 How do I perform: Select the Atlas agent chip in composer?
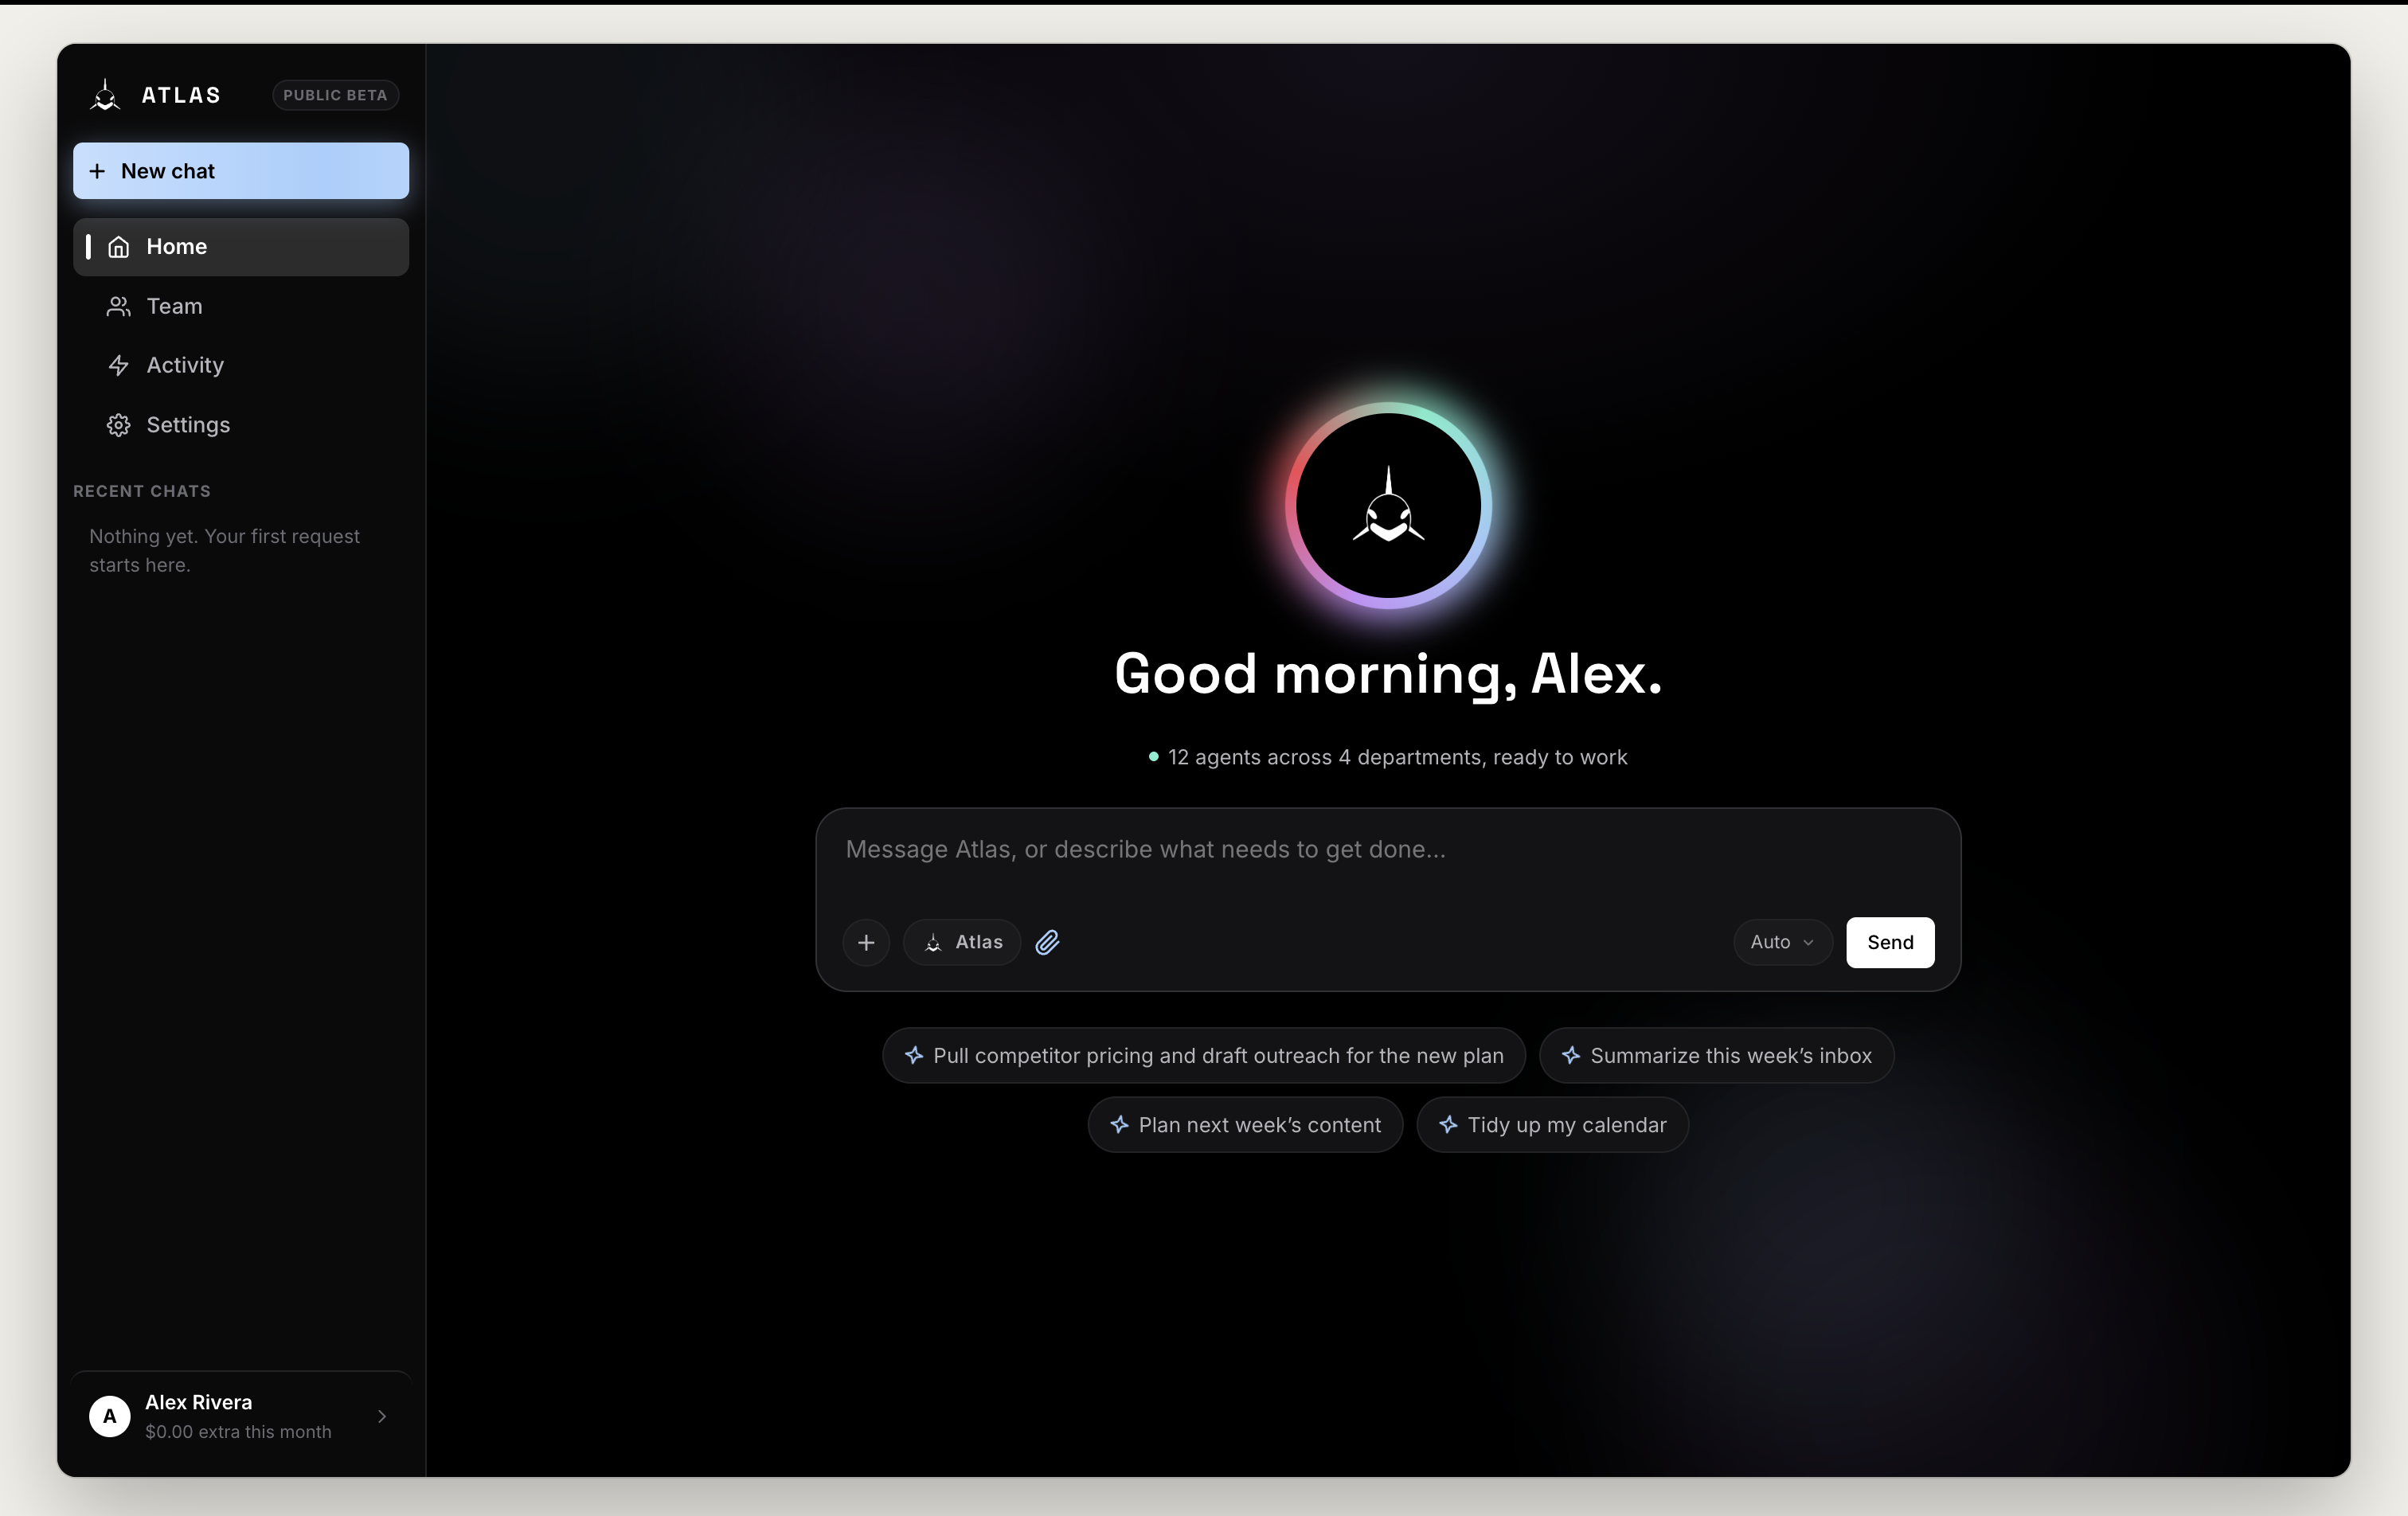click(962, 942)
